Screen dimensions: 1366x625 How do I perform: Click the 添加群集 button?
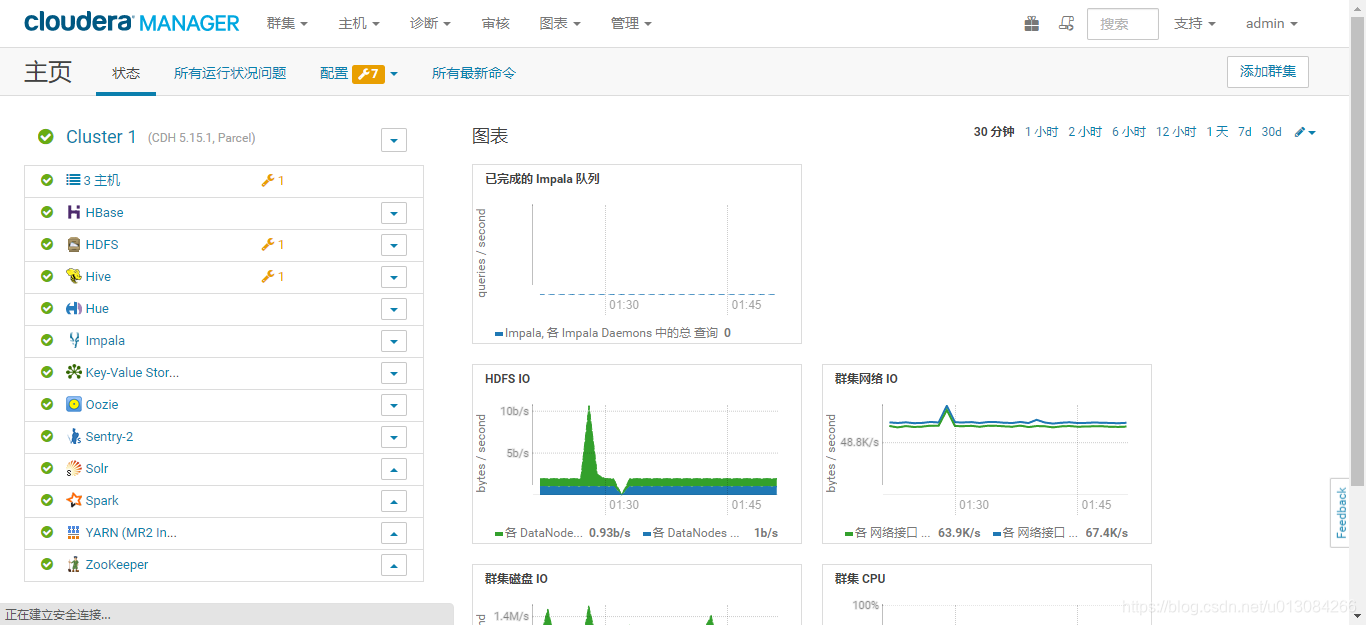pyautogui.click(x=1268, y=72)
